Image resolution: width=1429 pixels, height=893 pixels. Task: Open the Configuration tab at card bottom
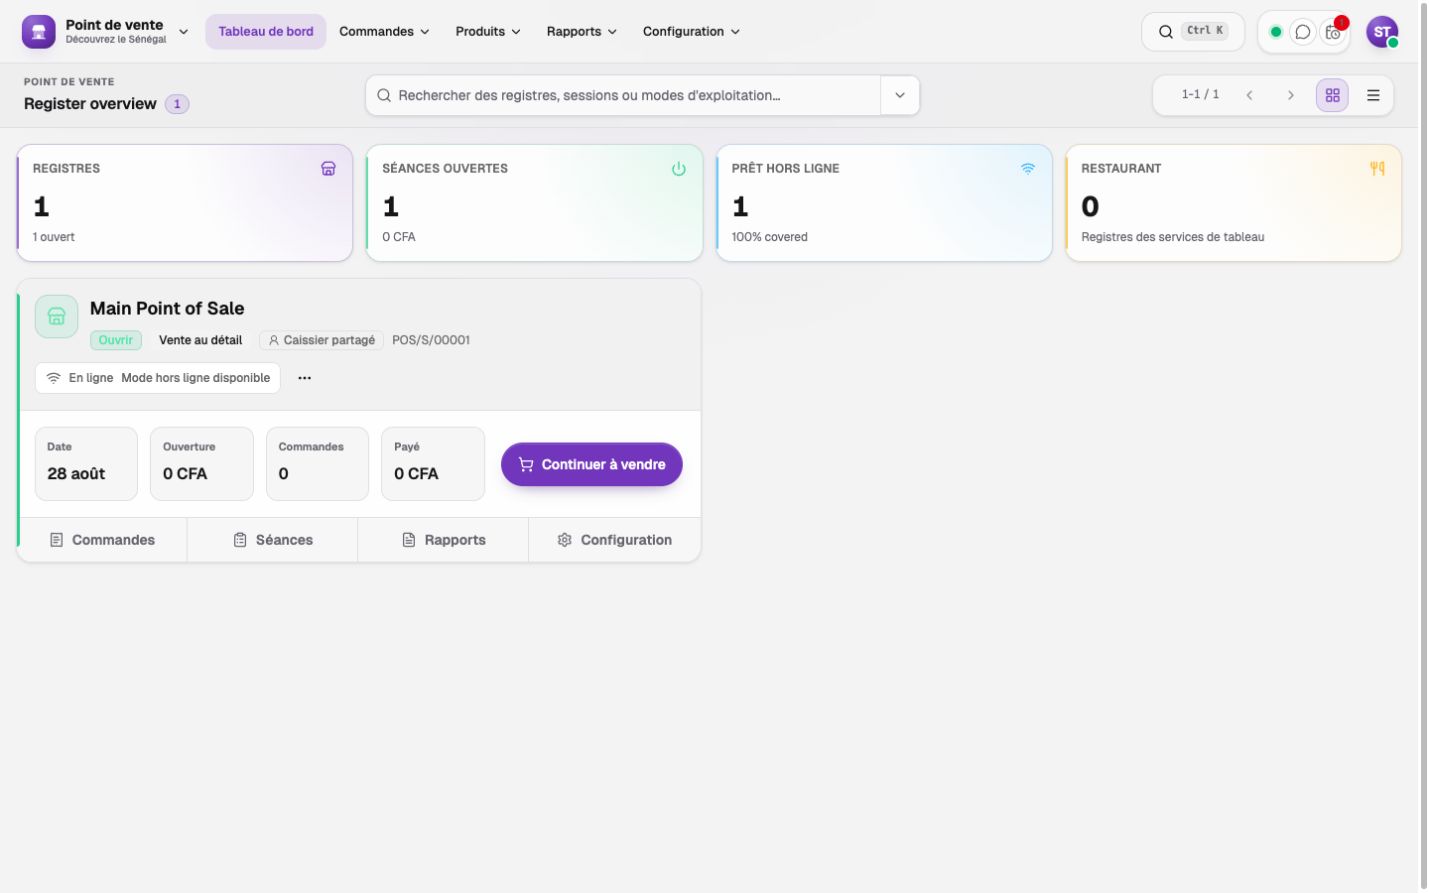(x=614, y=540)
